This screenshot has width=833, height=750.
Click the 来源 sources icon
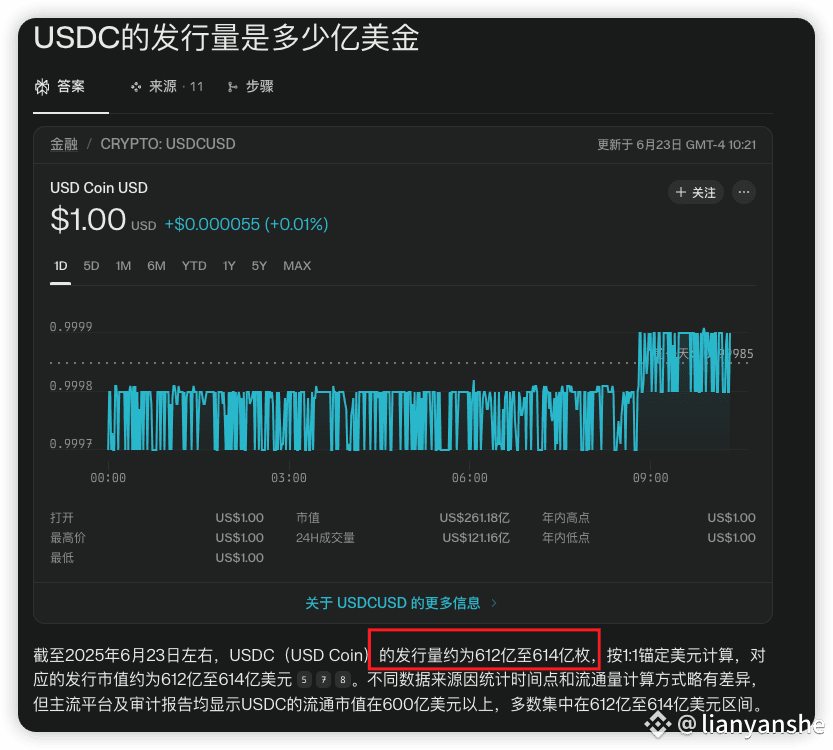pyautogui.click(x=136, y=87)
